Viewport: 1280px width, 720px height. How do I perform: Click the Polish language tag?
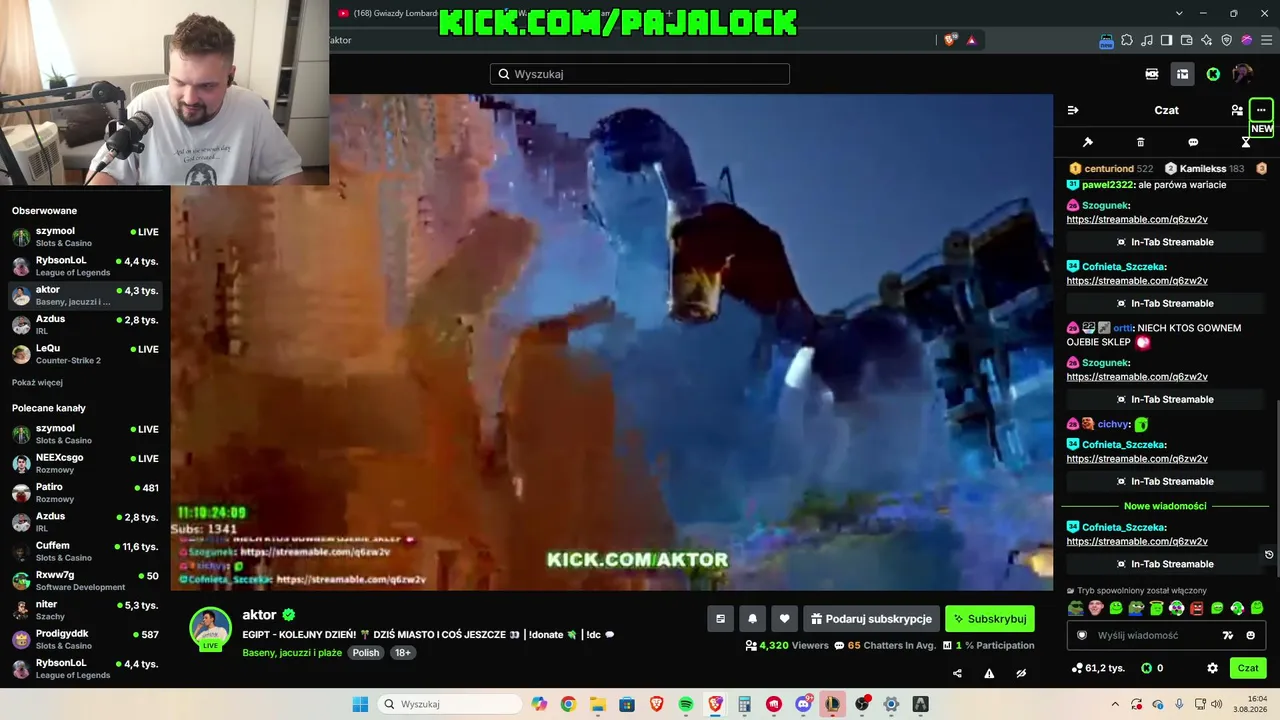pyautogui.click(x=366, y=653)
